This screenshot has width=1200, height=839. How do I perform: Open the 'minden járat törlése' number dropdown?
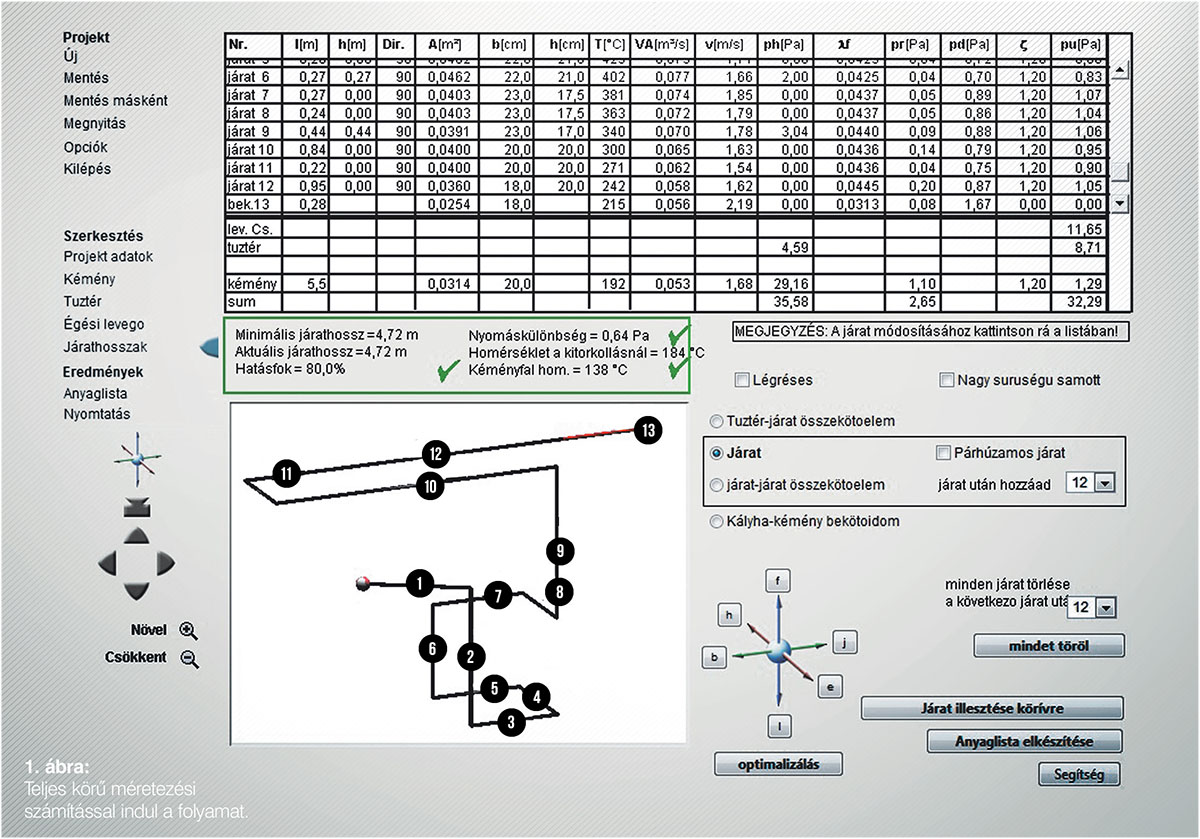click(1104, 607)
